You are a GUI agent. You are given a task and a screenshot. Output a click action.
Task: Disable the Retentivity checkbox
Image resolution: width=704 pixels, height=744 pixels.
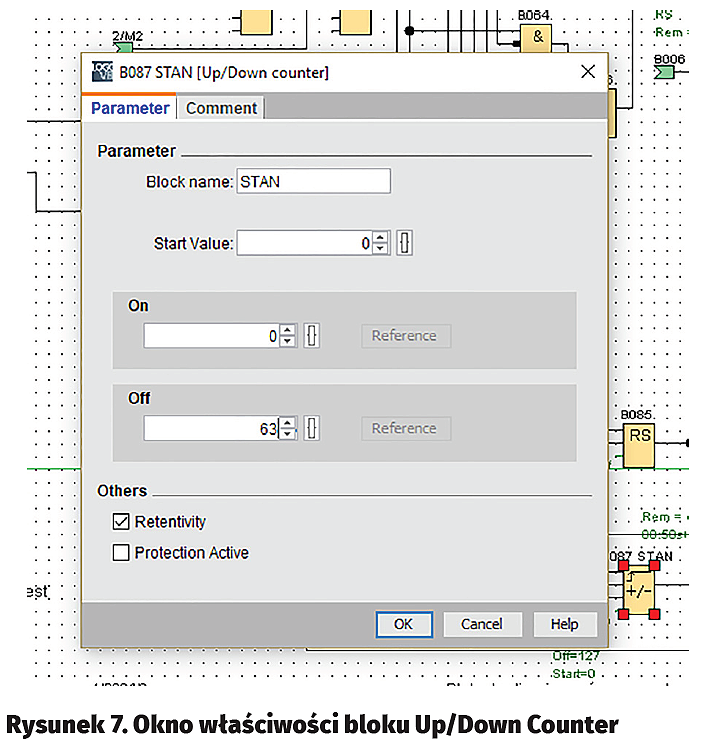(x=122, y=522)
